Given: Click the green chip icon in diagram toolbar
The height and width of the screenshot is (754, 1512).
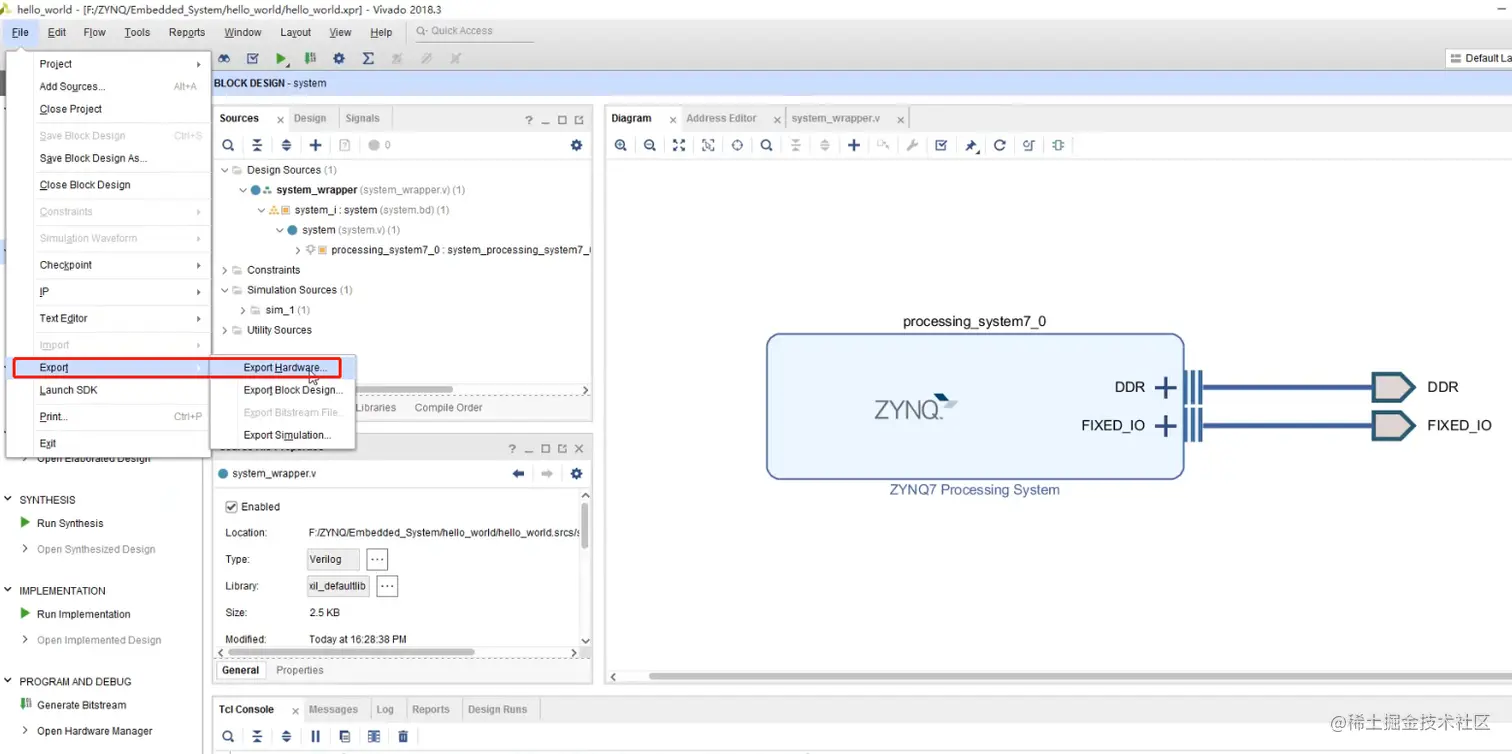Looking at the screenshot, I should click(1058, 145).
